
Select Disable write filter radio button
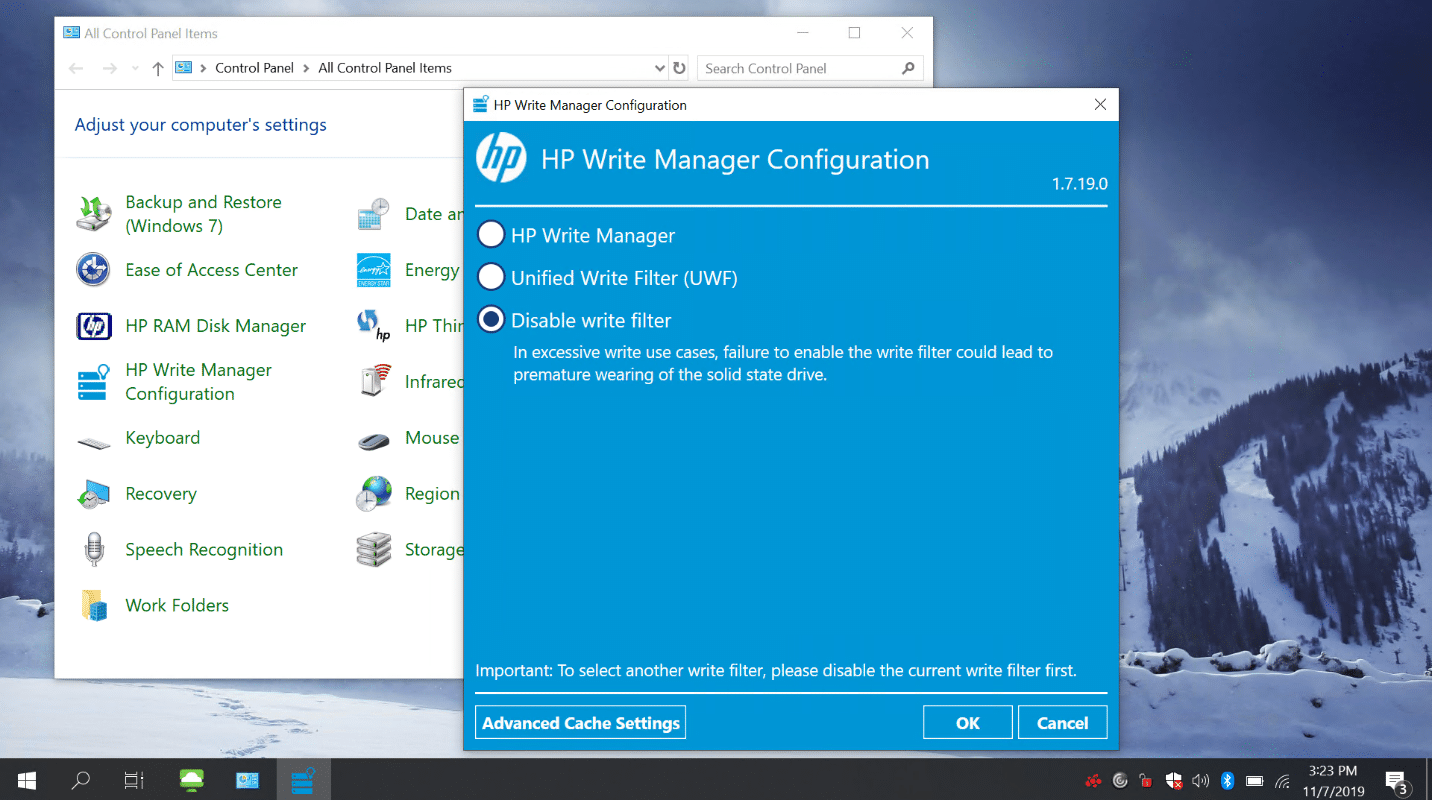491,320
